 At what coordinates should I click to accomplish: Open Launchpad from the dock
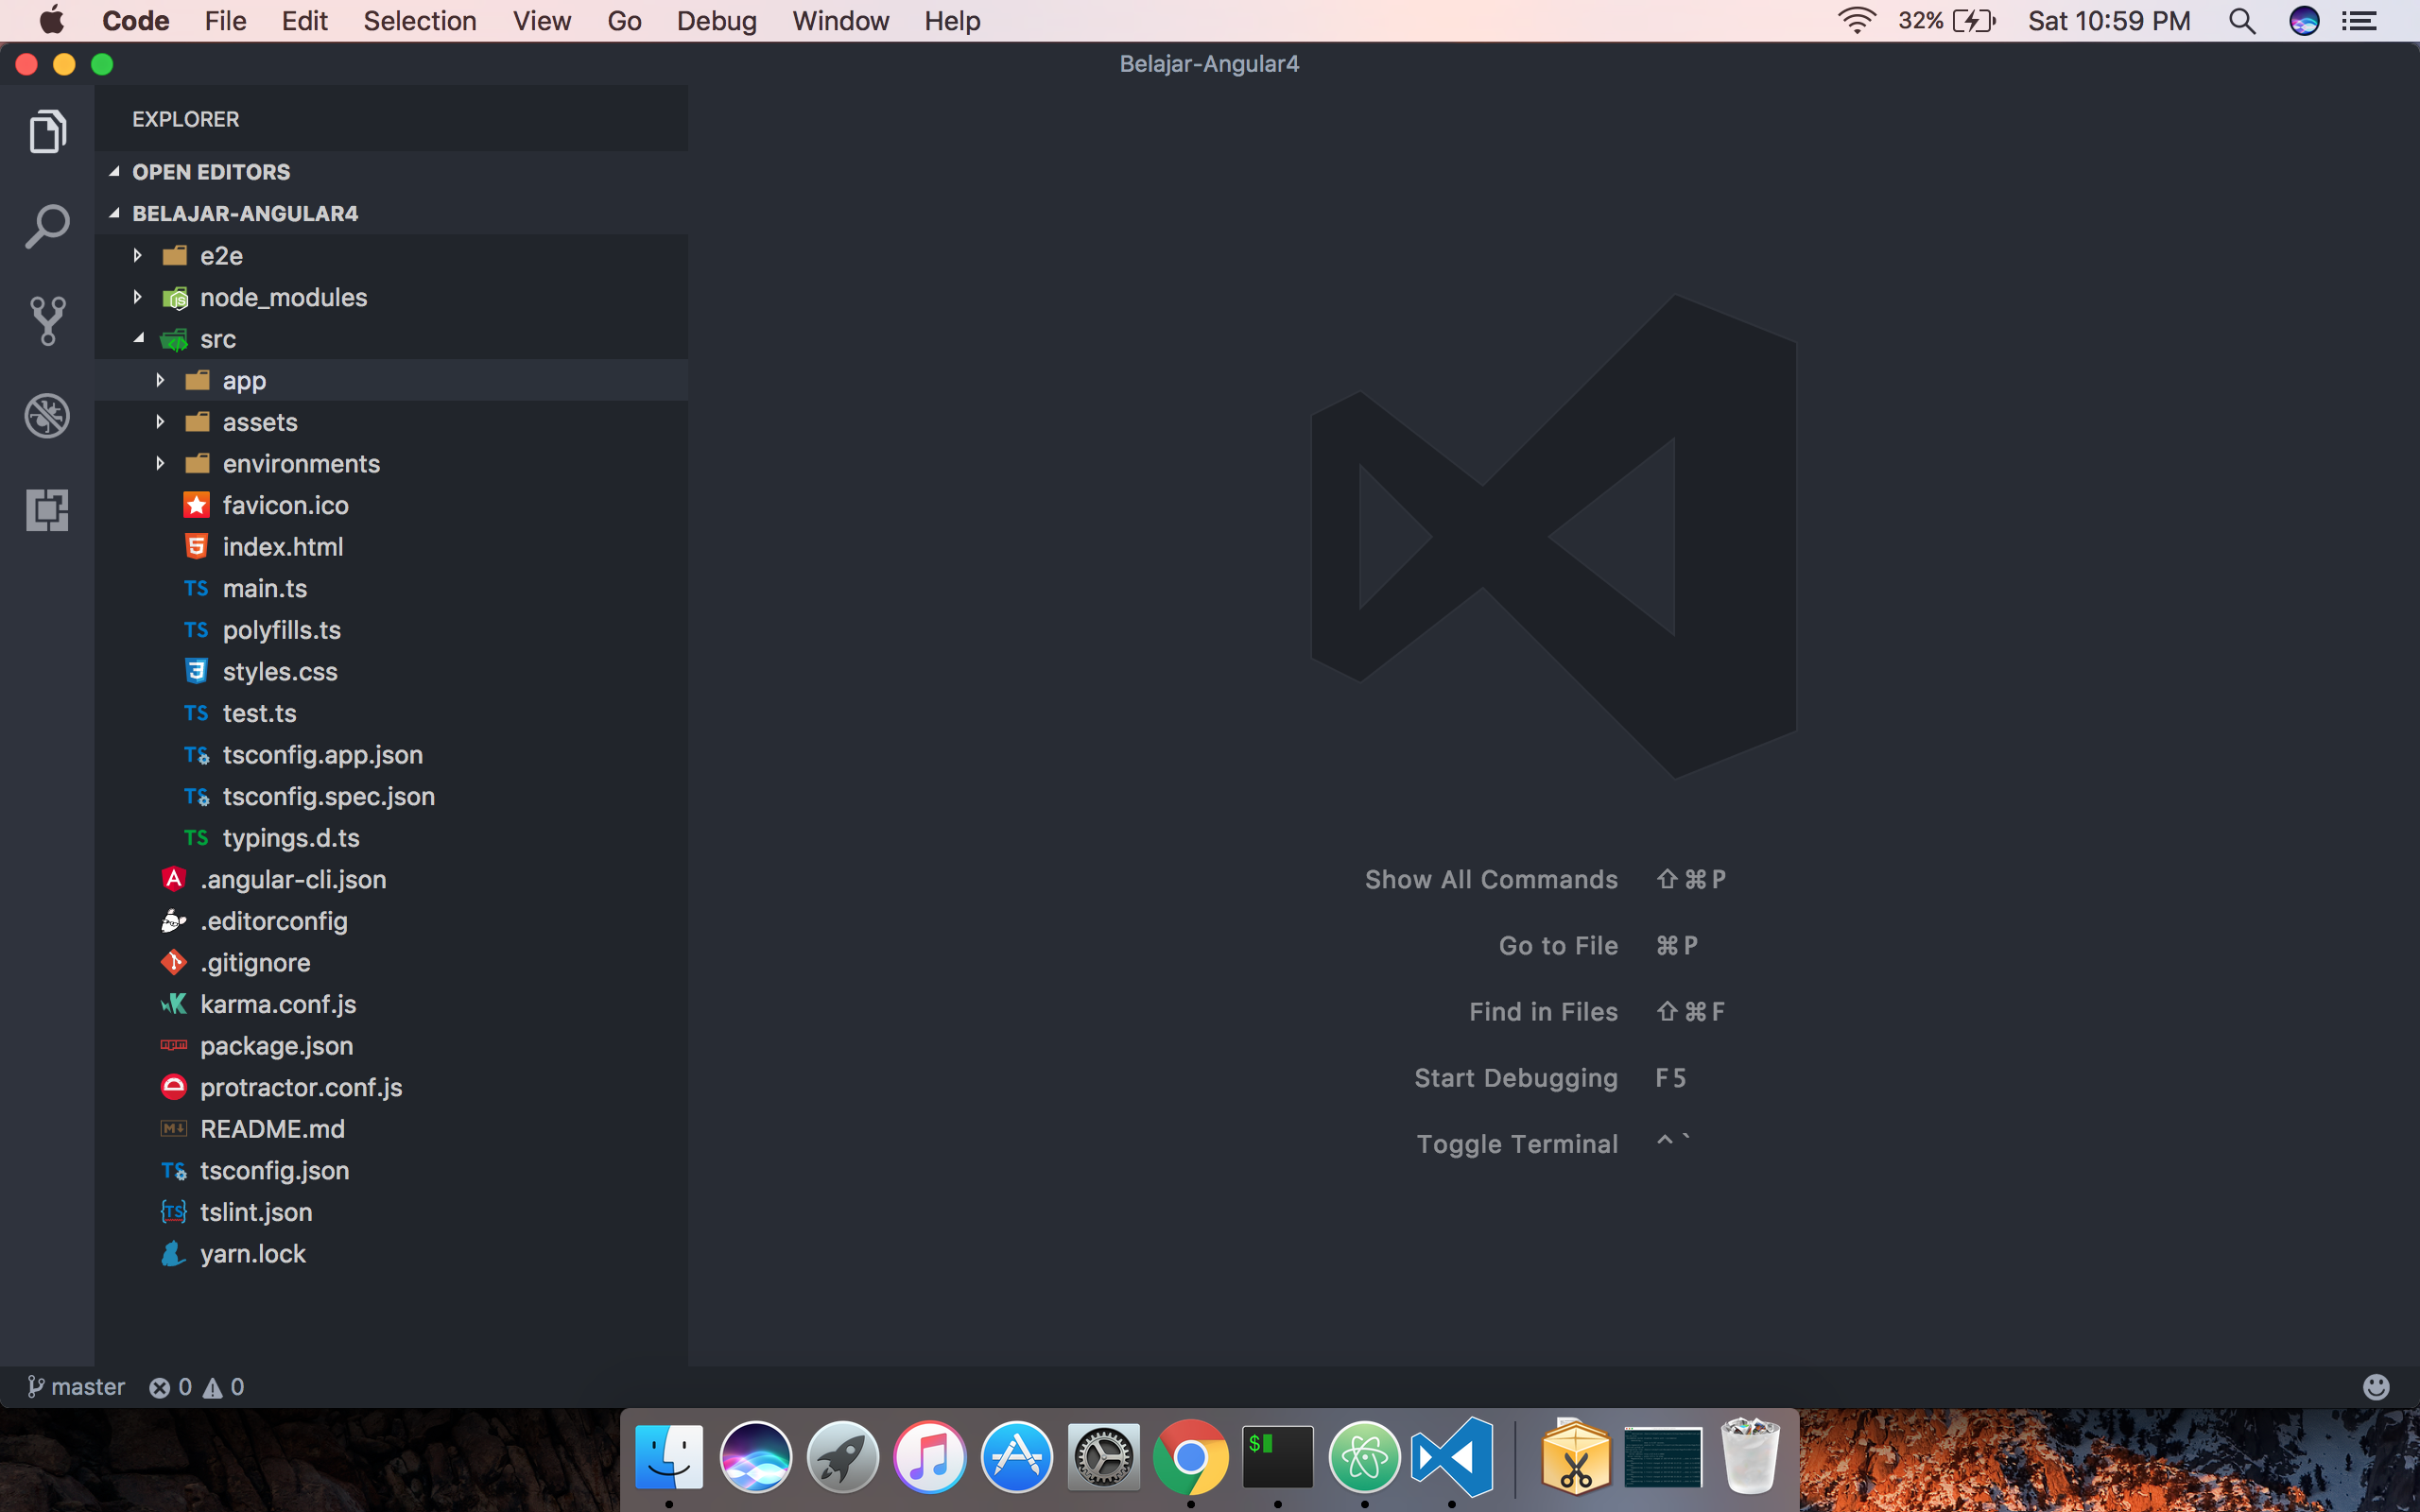click(843, 1456)
